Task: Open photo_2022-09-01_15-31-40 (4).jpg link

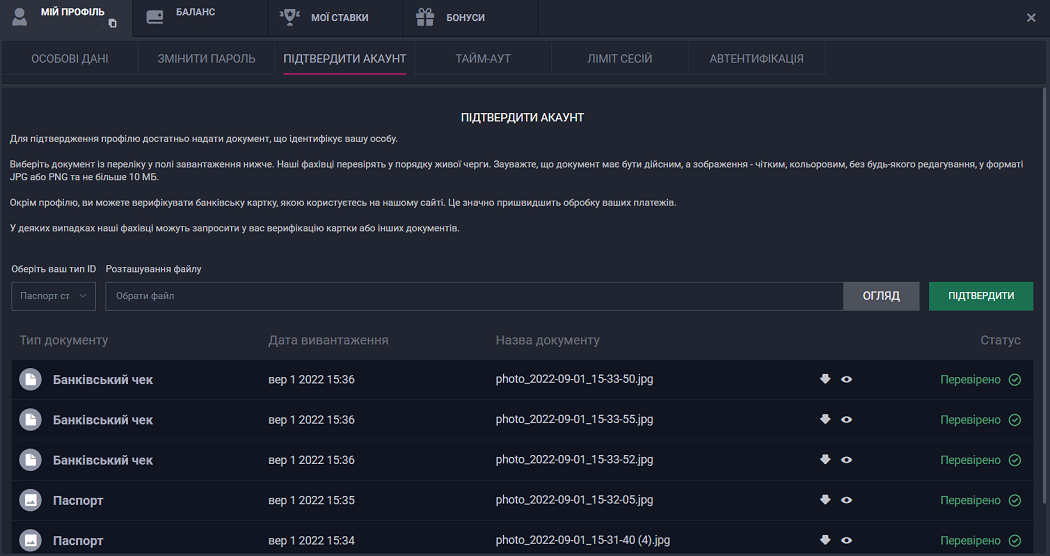Action: [x=582, y=540]
